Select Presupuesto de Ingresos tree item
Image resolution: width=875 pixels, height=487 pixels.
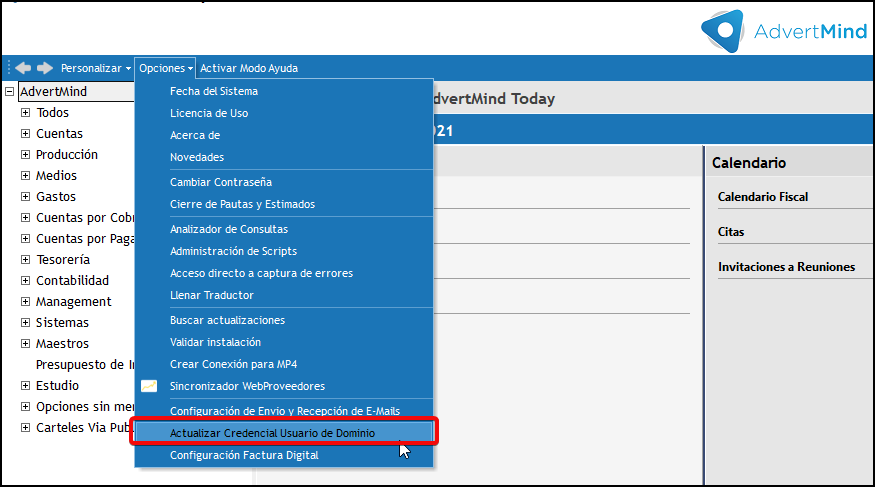(85, 365)
